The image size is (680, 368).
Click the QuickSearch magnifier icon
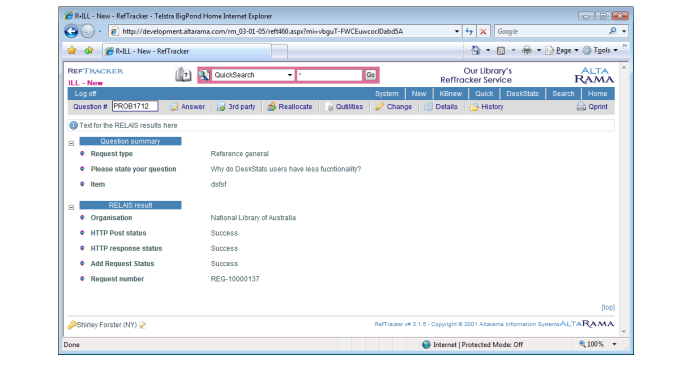[x=204, y=75]
